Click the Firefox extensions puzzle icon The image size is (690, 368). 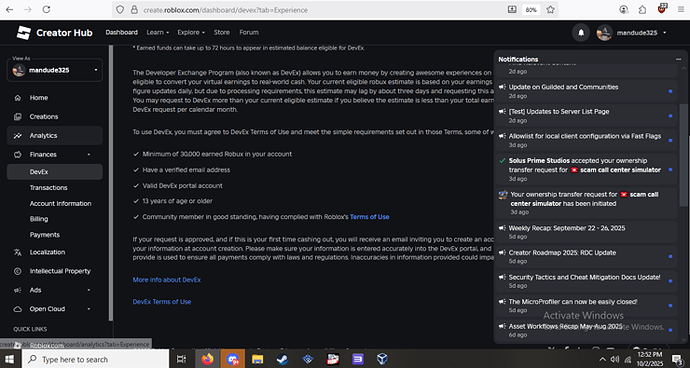pos(642,10)
